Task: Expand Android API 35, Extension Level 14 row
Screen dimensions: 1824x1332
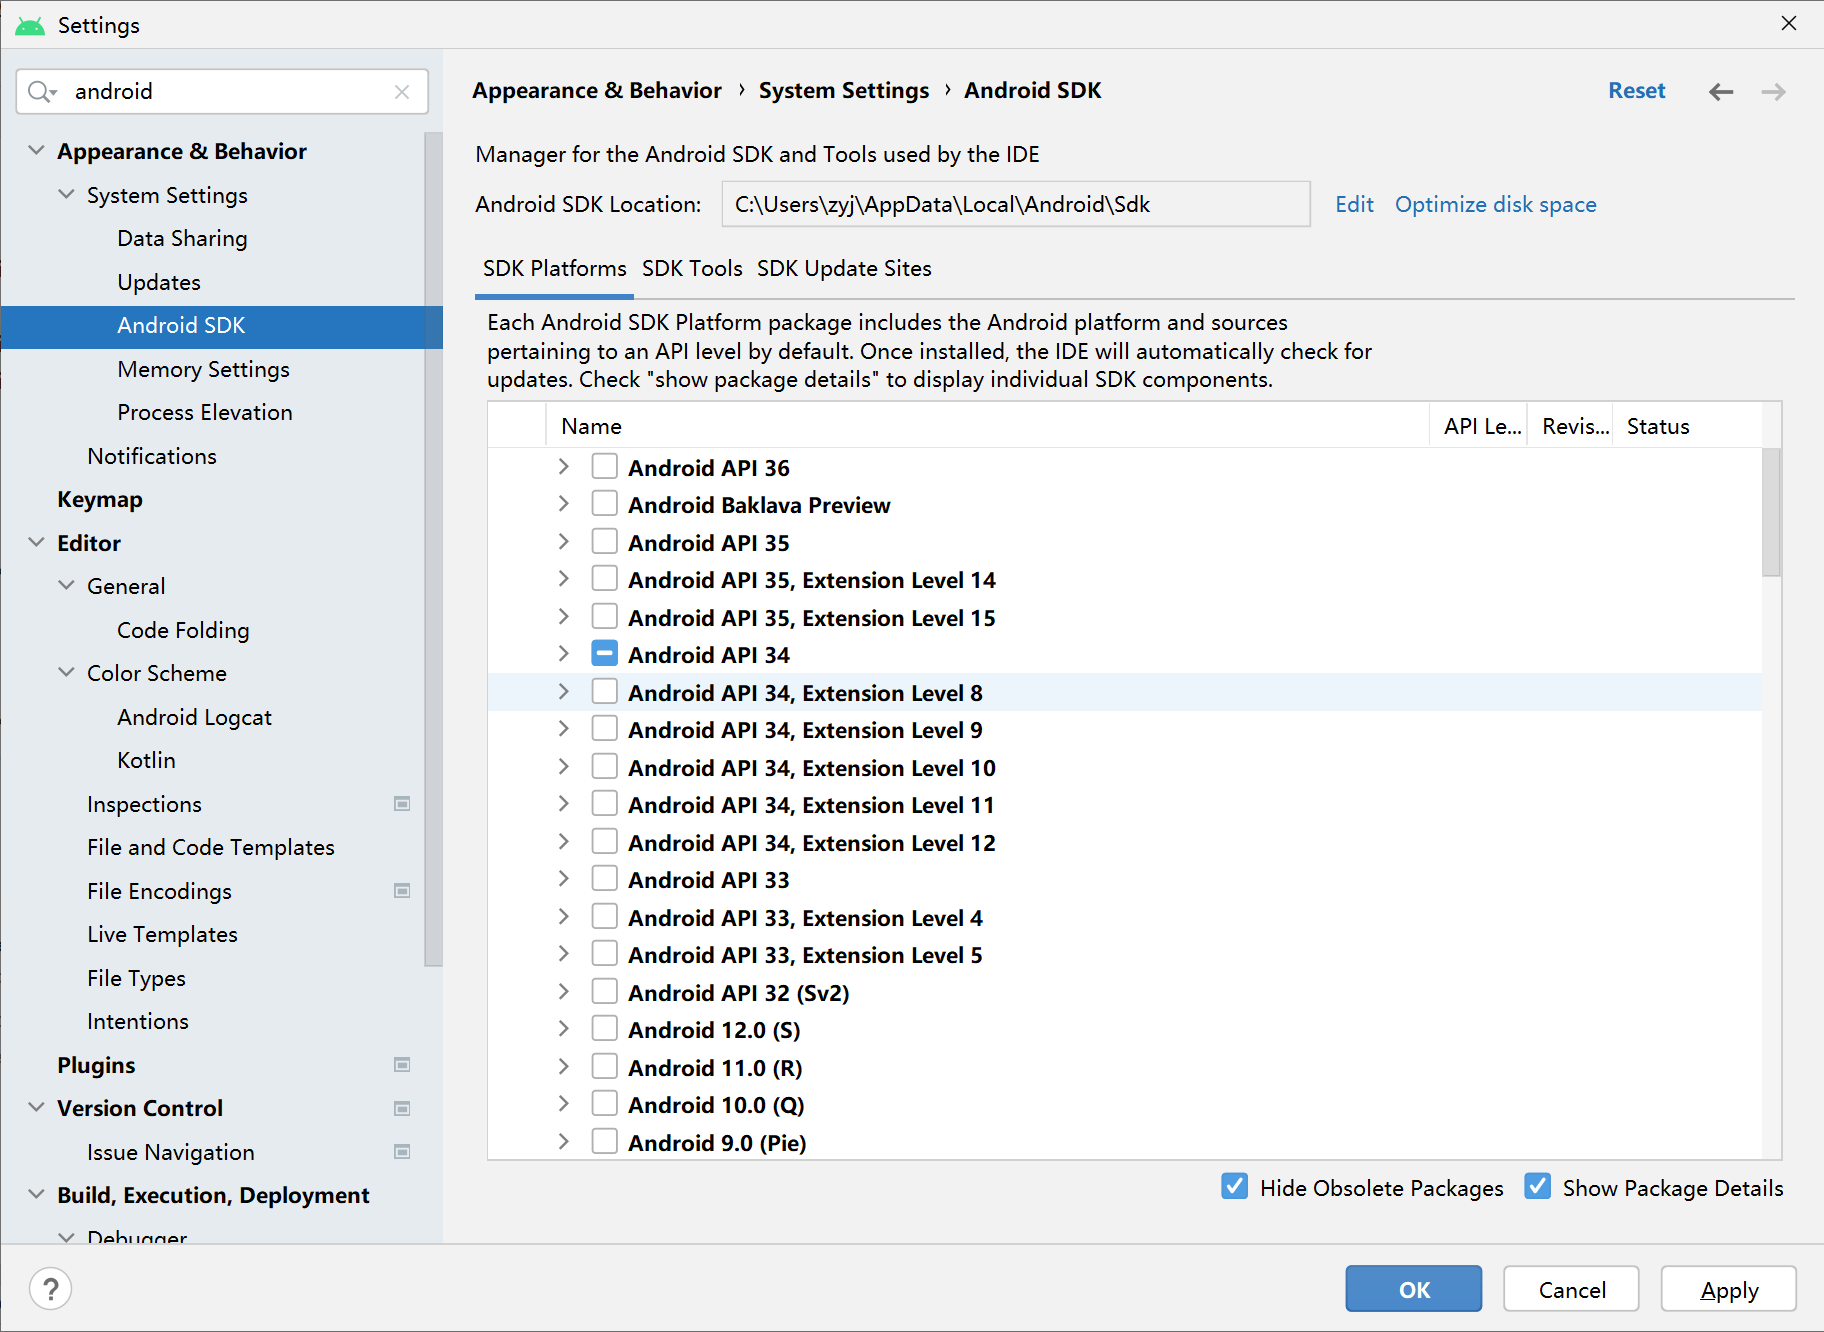Action: [x=563, y=579]
